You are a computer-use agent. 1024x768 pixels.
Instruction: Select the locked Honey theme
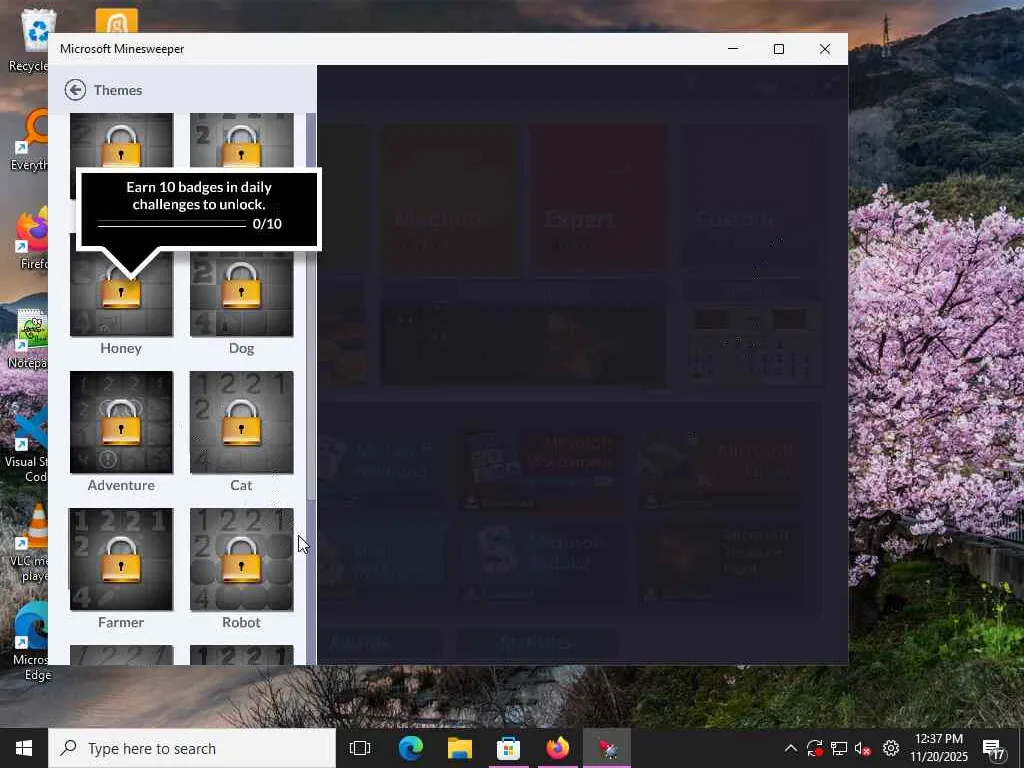(121, 293)
